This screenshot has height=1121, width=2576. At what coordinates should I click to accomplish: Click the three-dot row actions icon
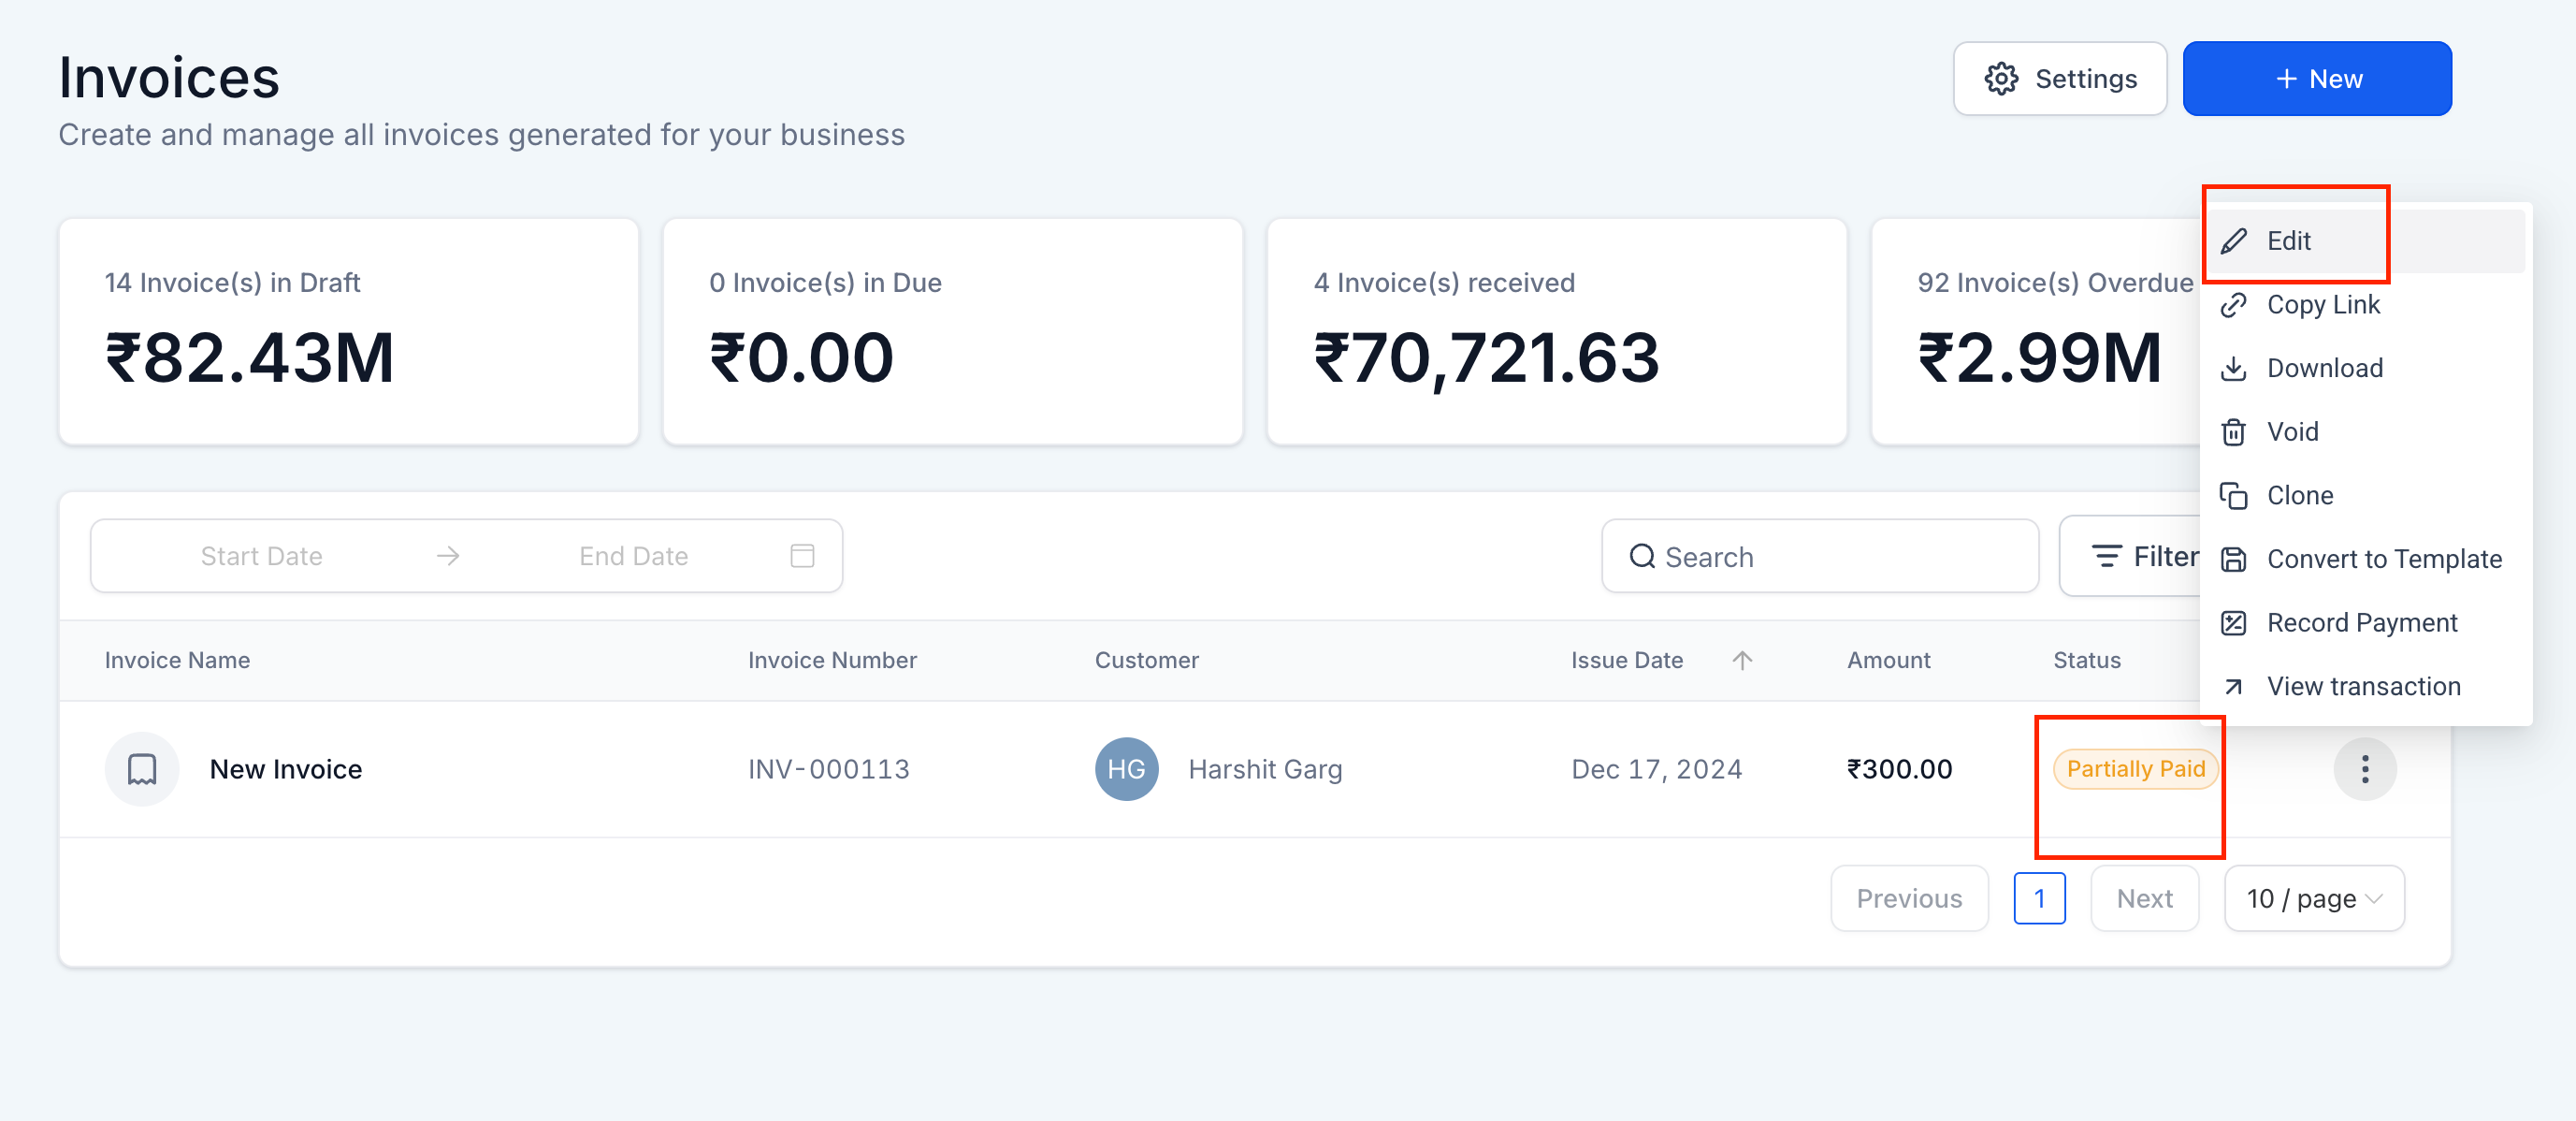2364,769
